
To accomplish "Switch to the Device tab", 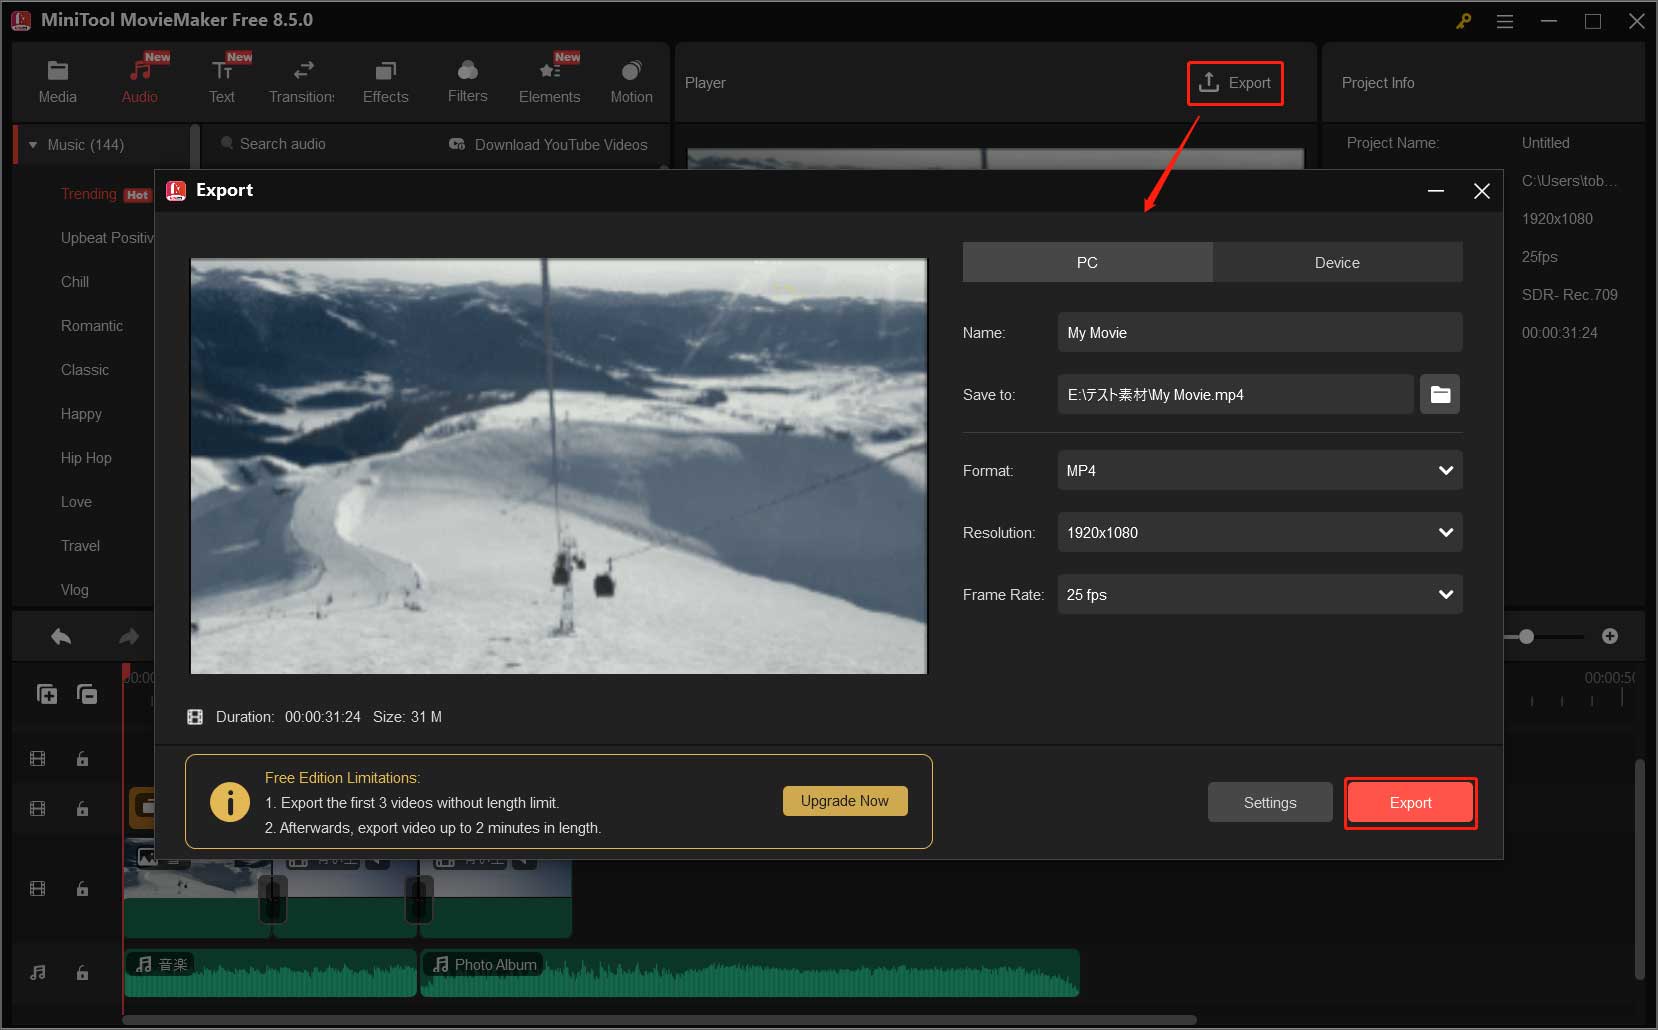I will (1337, 262).
